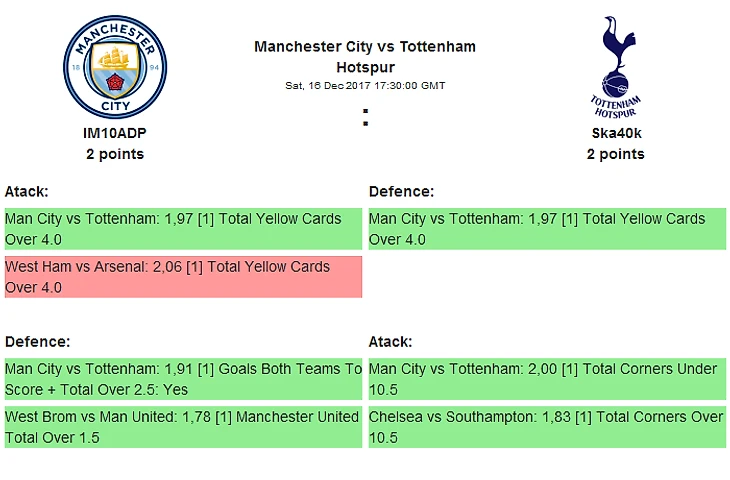
Task: Click the Manchester City vs Tottenham Hotspur title
Action: (x=365, y=57)
